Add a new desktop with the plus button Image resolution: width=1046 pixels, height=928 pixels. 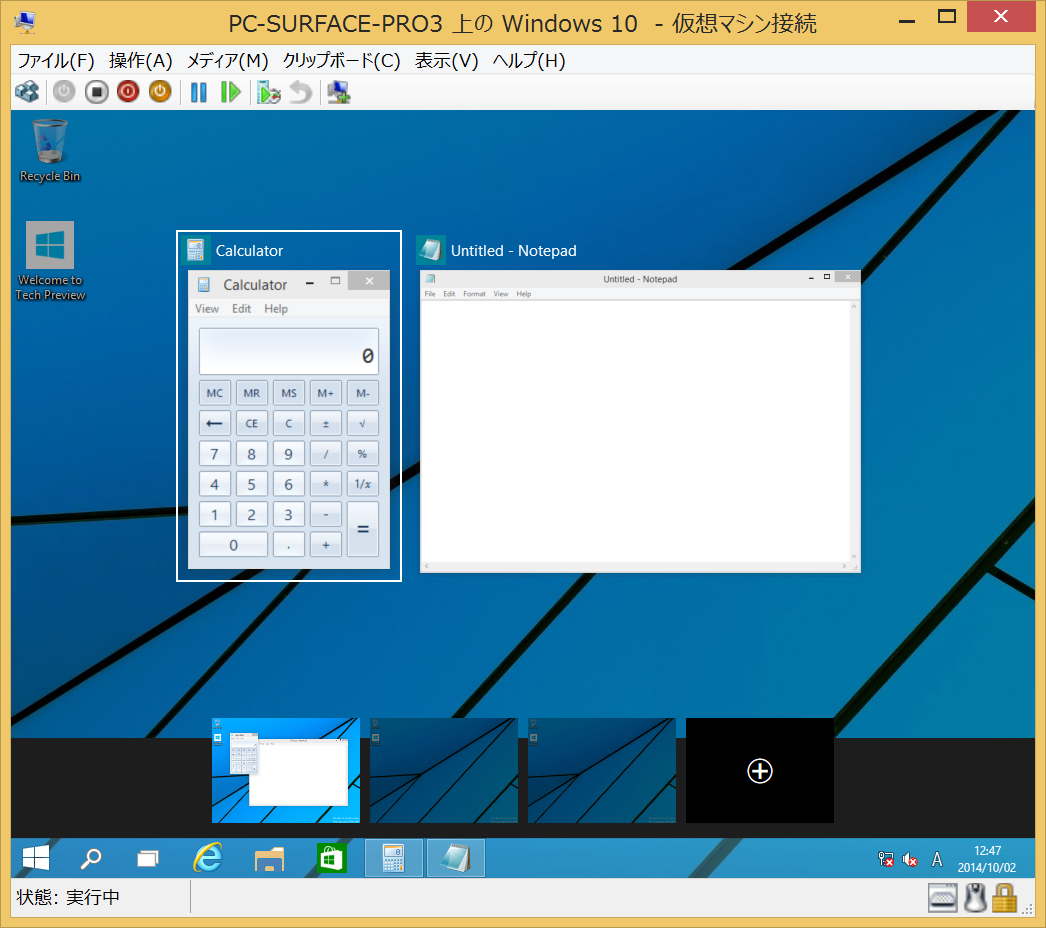pos(759,771)
